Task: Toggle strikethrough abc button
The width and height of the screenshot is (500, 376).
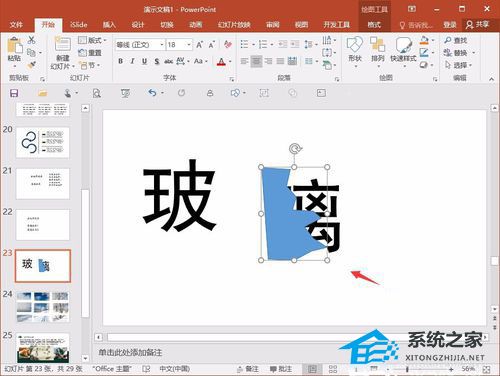Action: [x=169, y=61]
